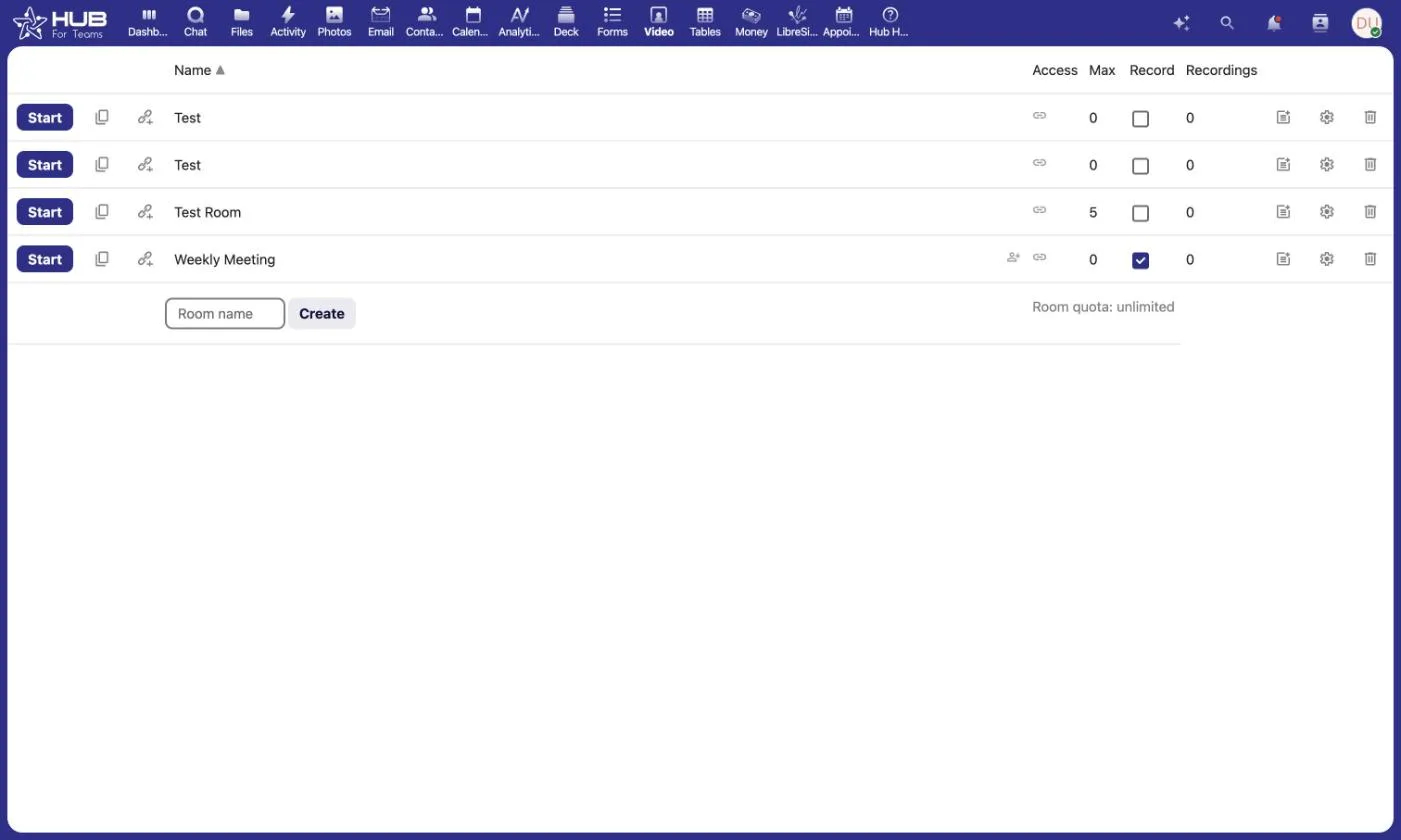
Task: Open the Calendar app
Action: [473, 22]
